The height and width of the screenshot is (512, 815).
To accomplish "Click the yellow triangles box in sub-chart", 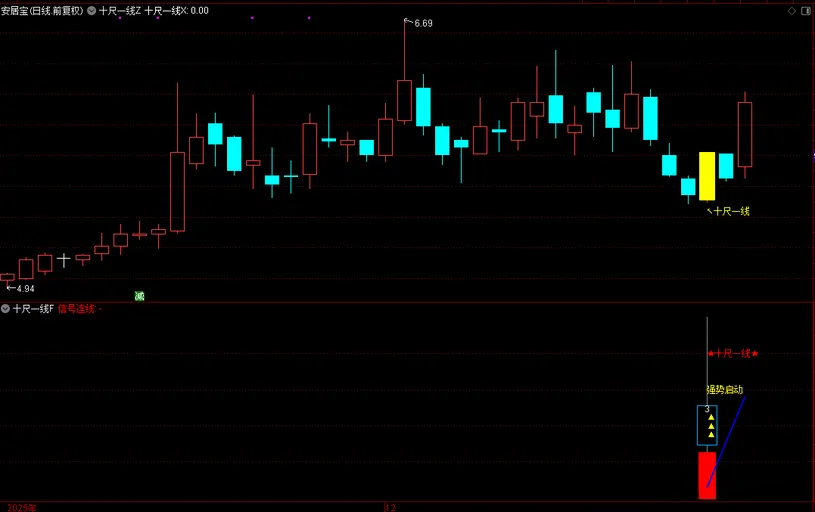I will pos(707,425).
